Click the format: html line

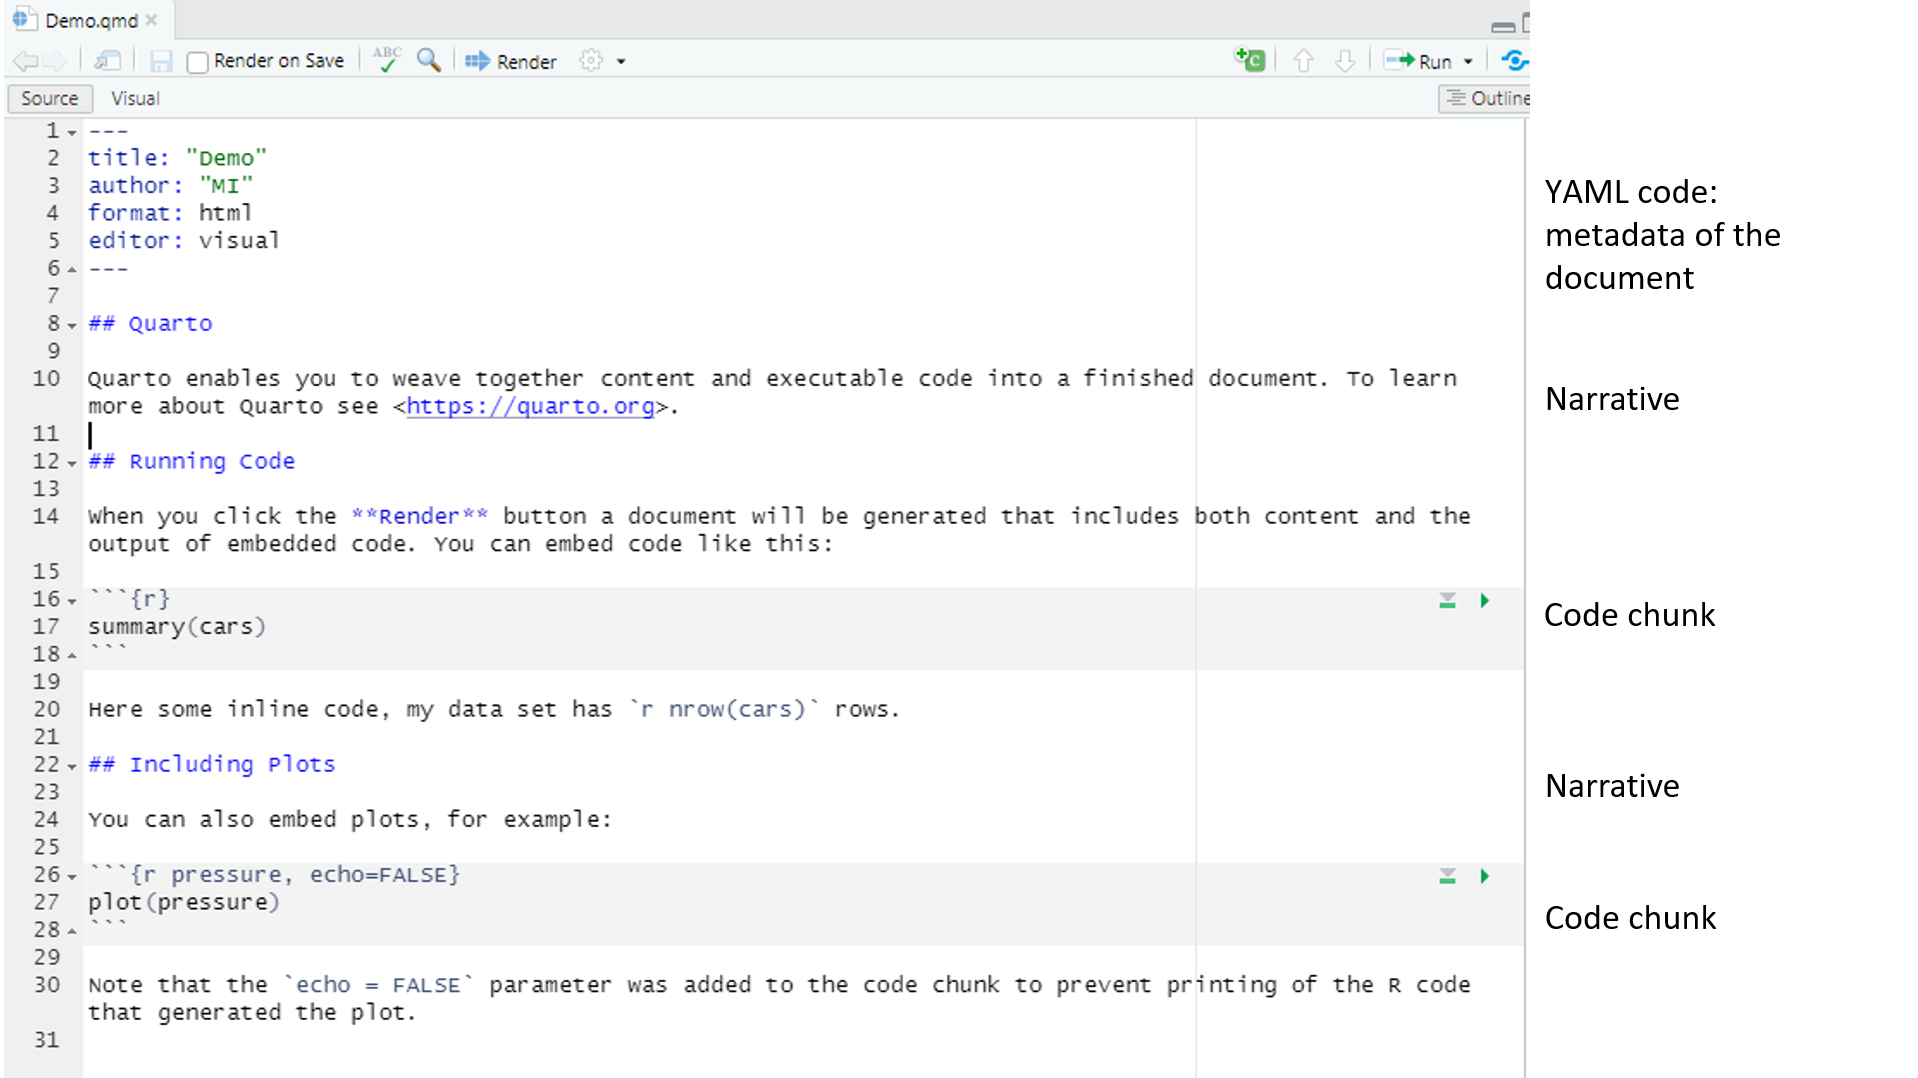click(170, 213)
